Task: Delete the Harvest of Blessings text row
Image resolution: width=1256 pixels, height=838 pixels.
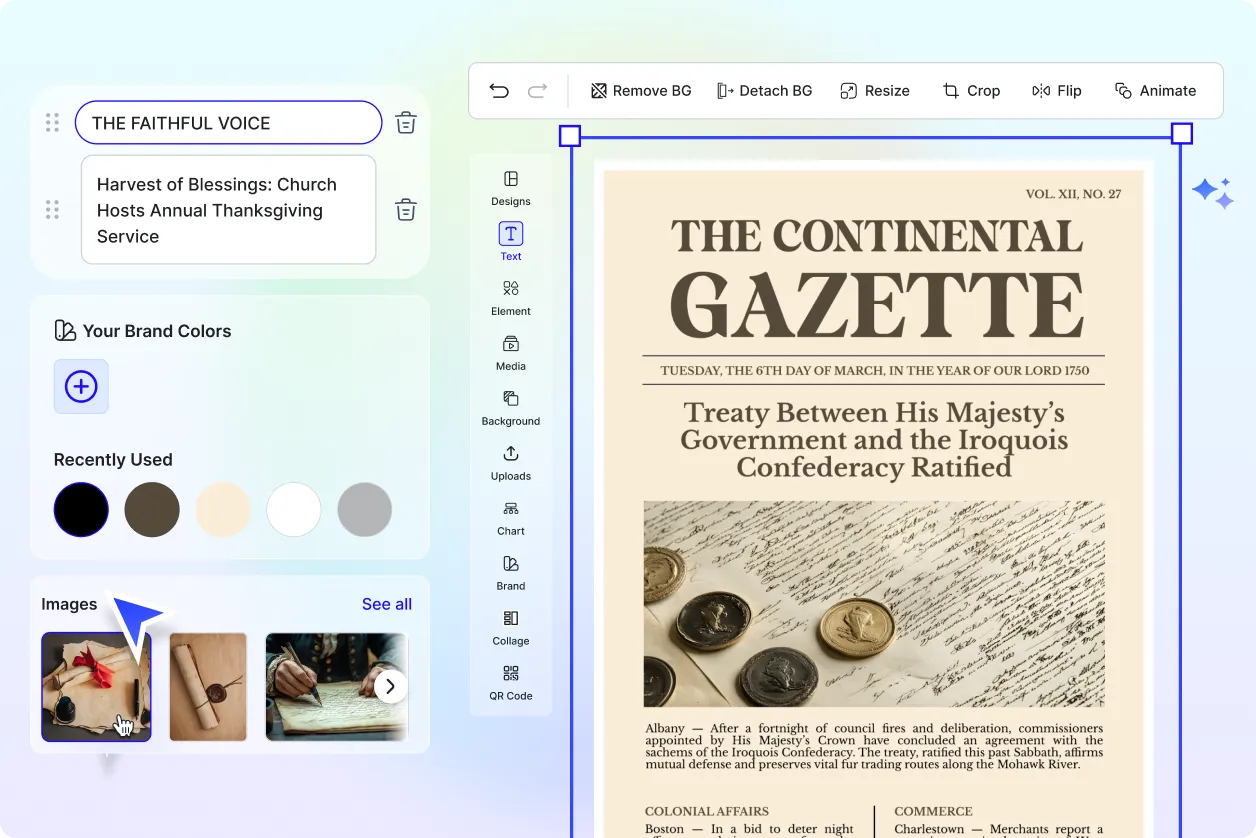Action: point(406,210)
